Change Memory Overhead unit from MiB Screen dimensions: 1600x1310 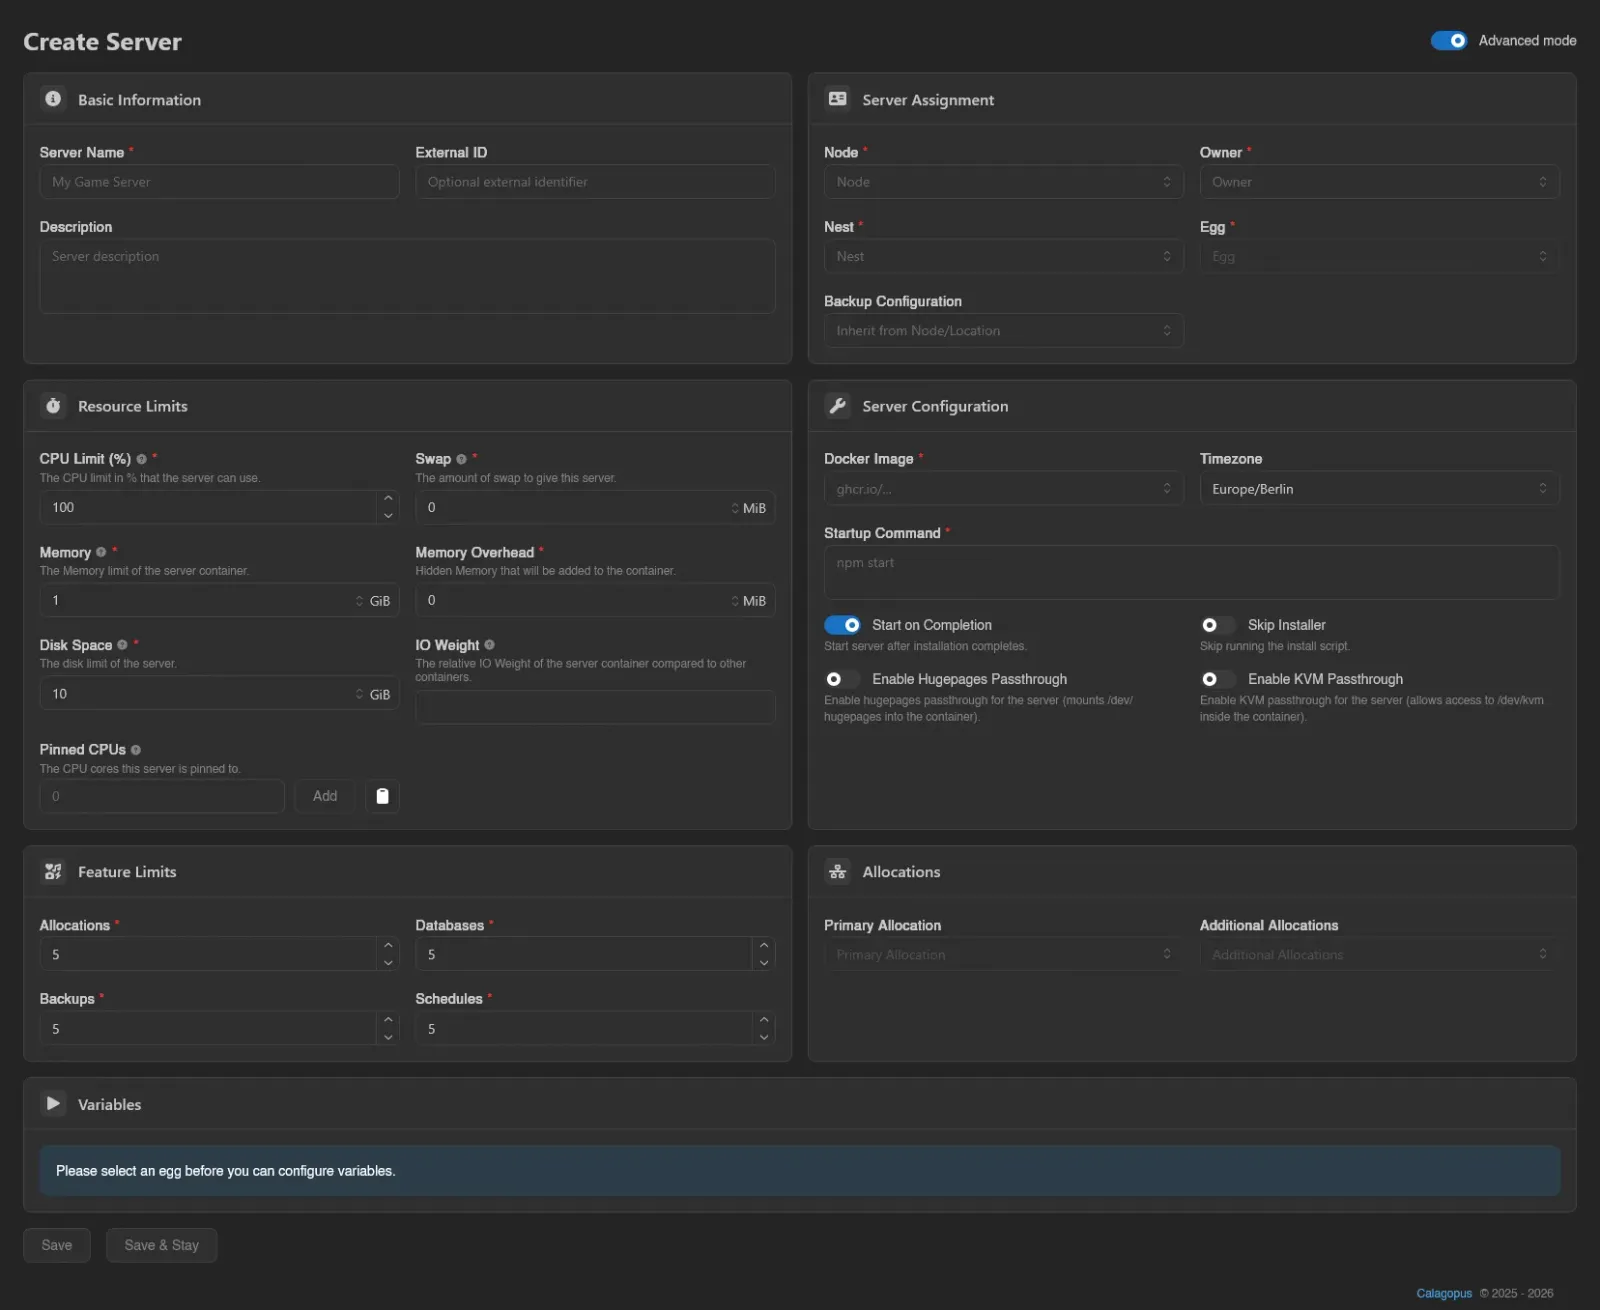coord(749,601)
